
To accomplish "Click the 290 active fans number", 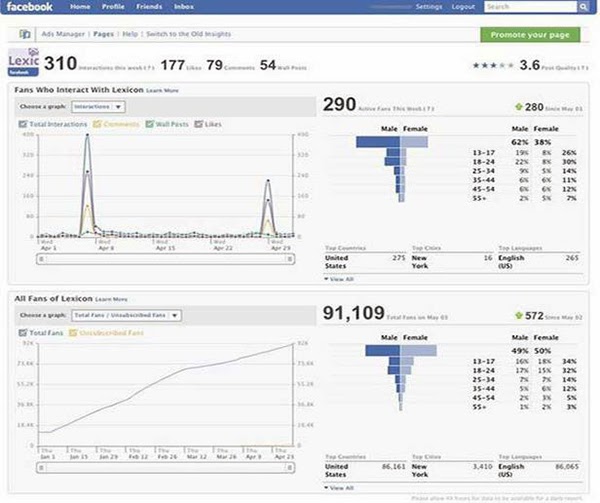I will [339, 104].
